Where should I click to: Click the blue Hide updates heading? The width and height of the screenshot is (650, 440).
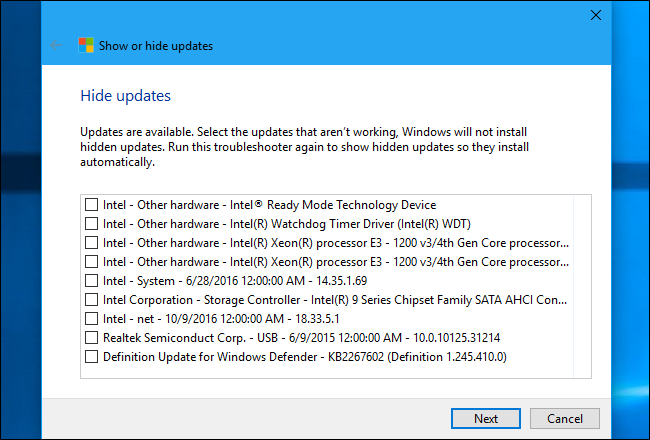click(125, 96)
